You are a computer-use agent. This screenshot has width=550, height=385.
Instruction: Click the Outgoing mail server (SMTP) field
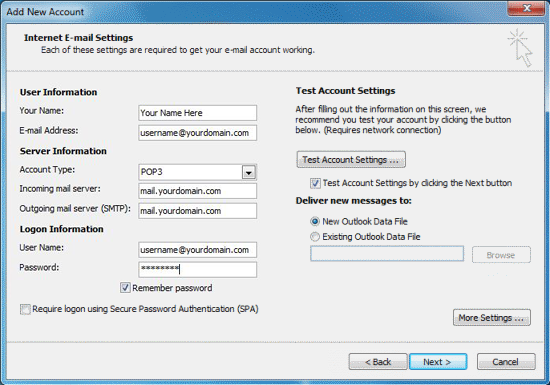(197, 211)
